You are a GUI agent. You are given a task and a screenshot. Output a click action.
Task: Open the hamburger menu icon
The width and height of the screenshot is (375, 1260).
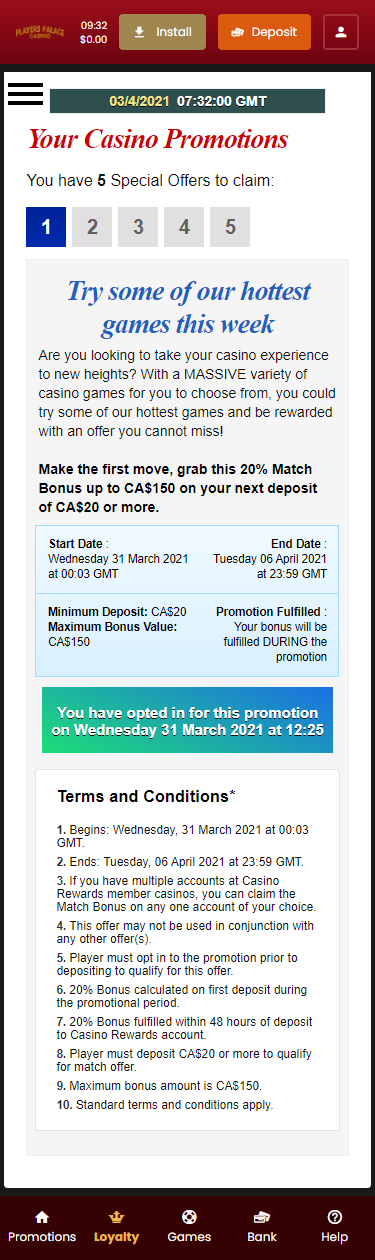tap(25, 93)
